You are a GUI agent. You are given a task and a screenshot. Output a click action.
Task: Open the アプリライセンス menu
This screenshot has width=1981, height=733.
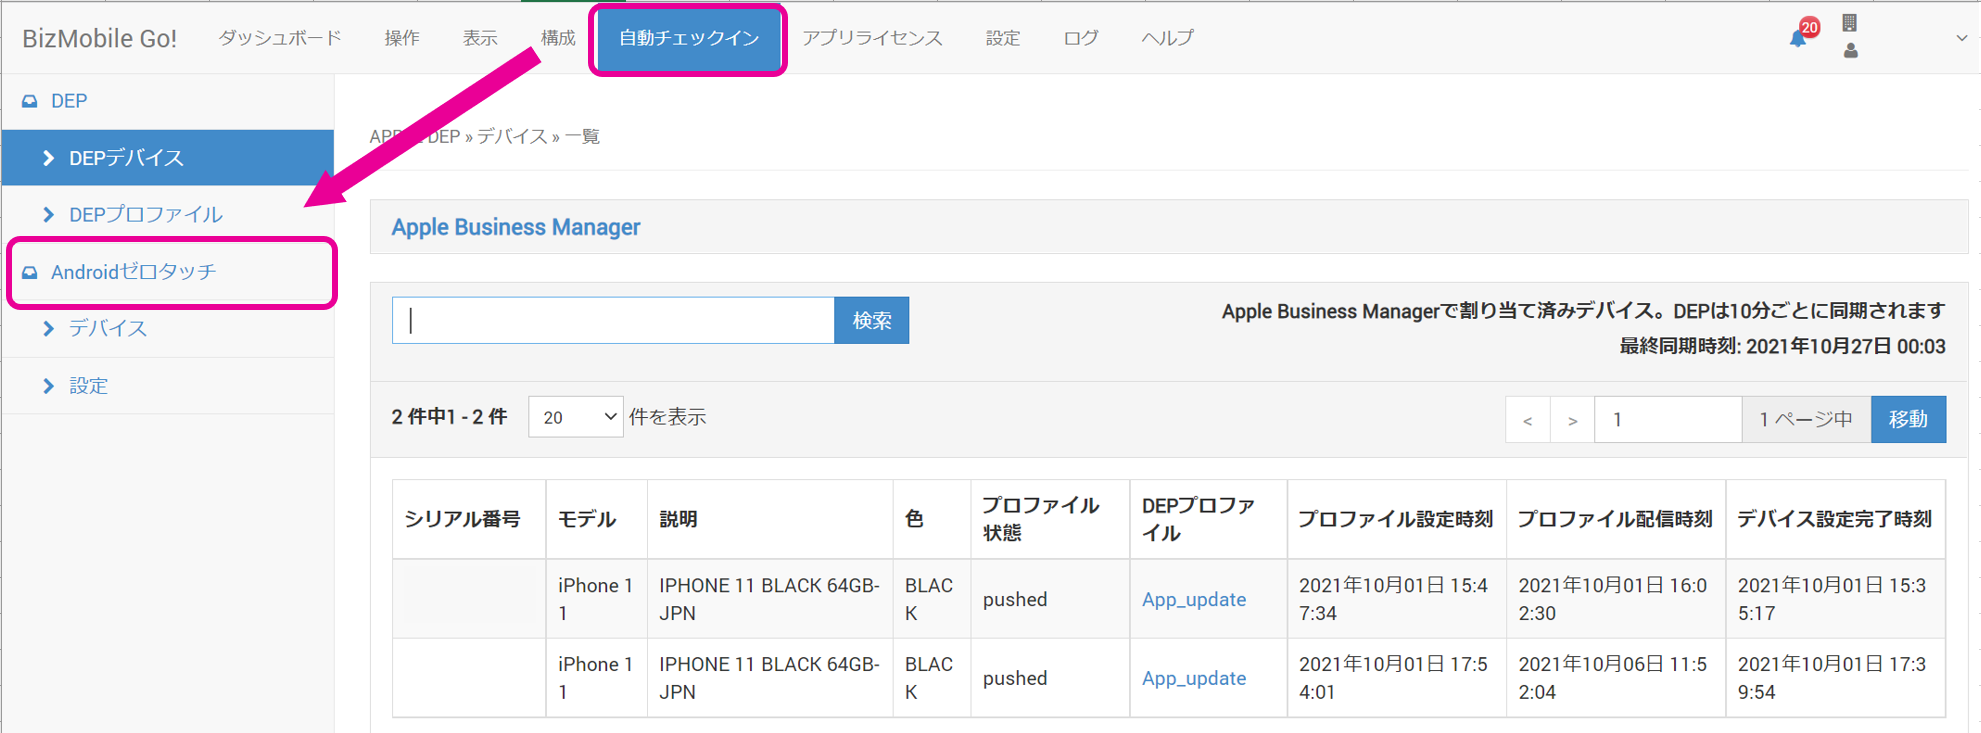tap(872, 38)
